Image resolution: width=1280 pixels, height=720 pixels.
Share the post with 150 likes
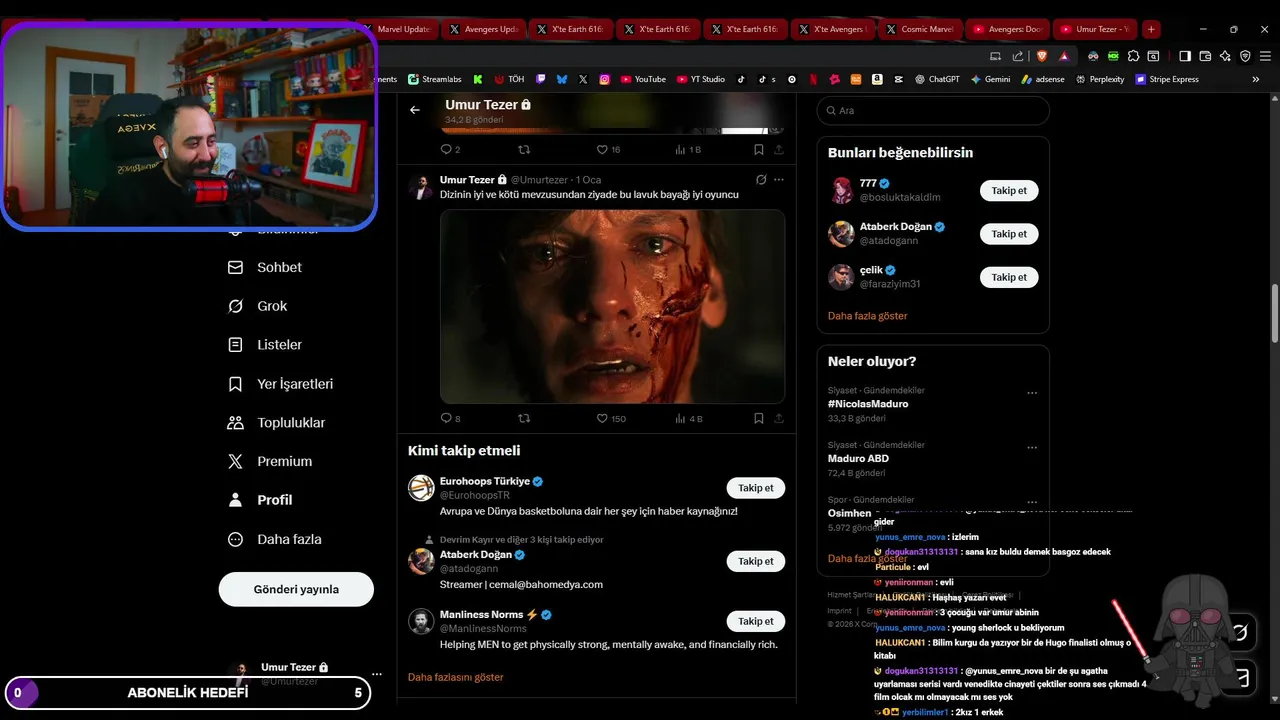(779, 418)
